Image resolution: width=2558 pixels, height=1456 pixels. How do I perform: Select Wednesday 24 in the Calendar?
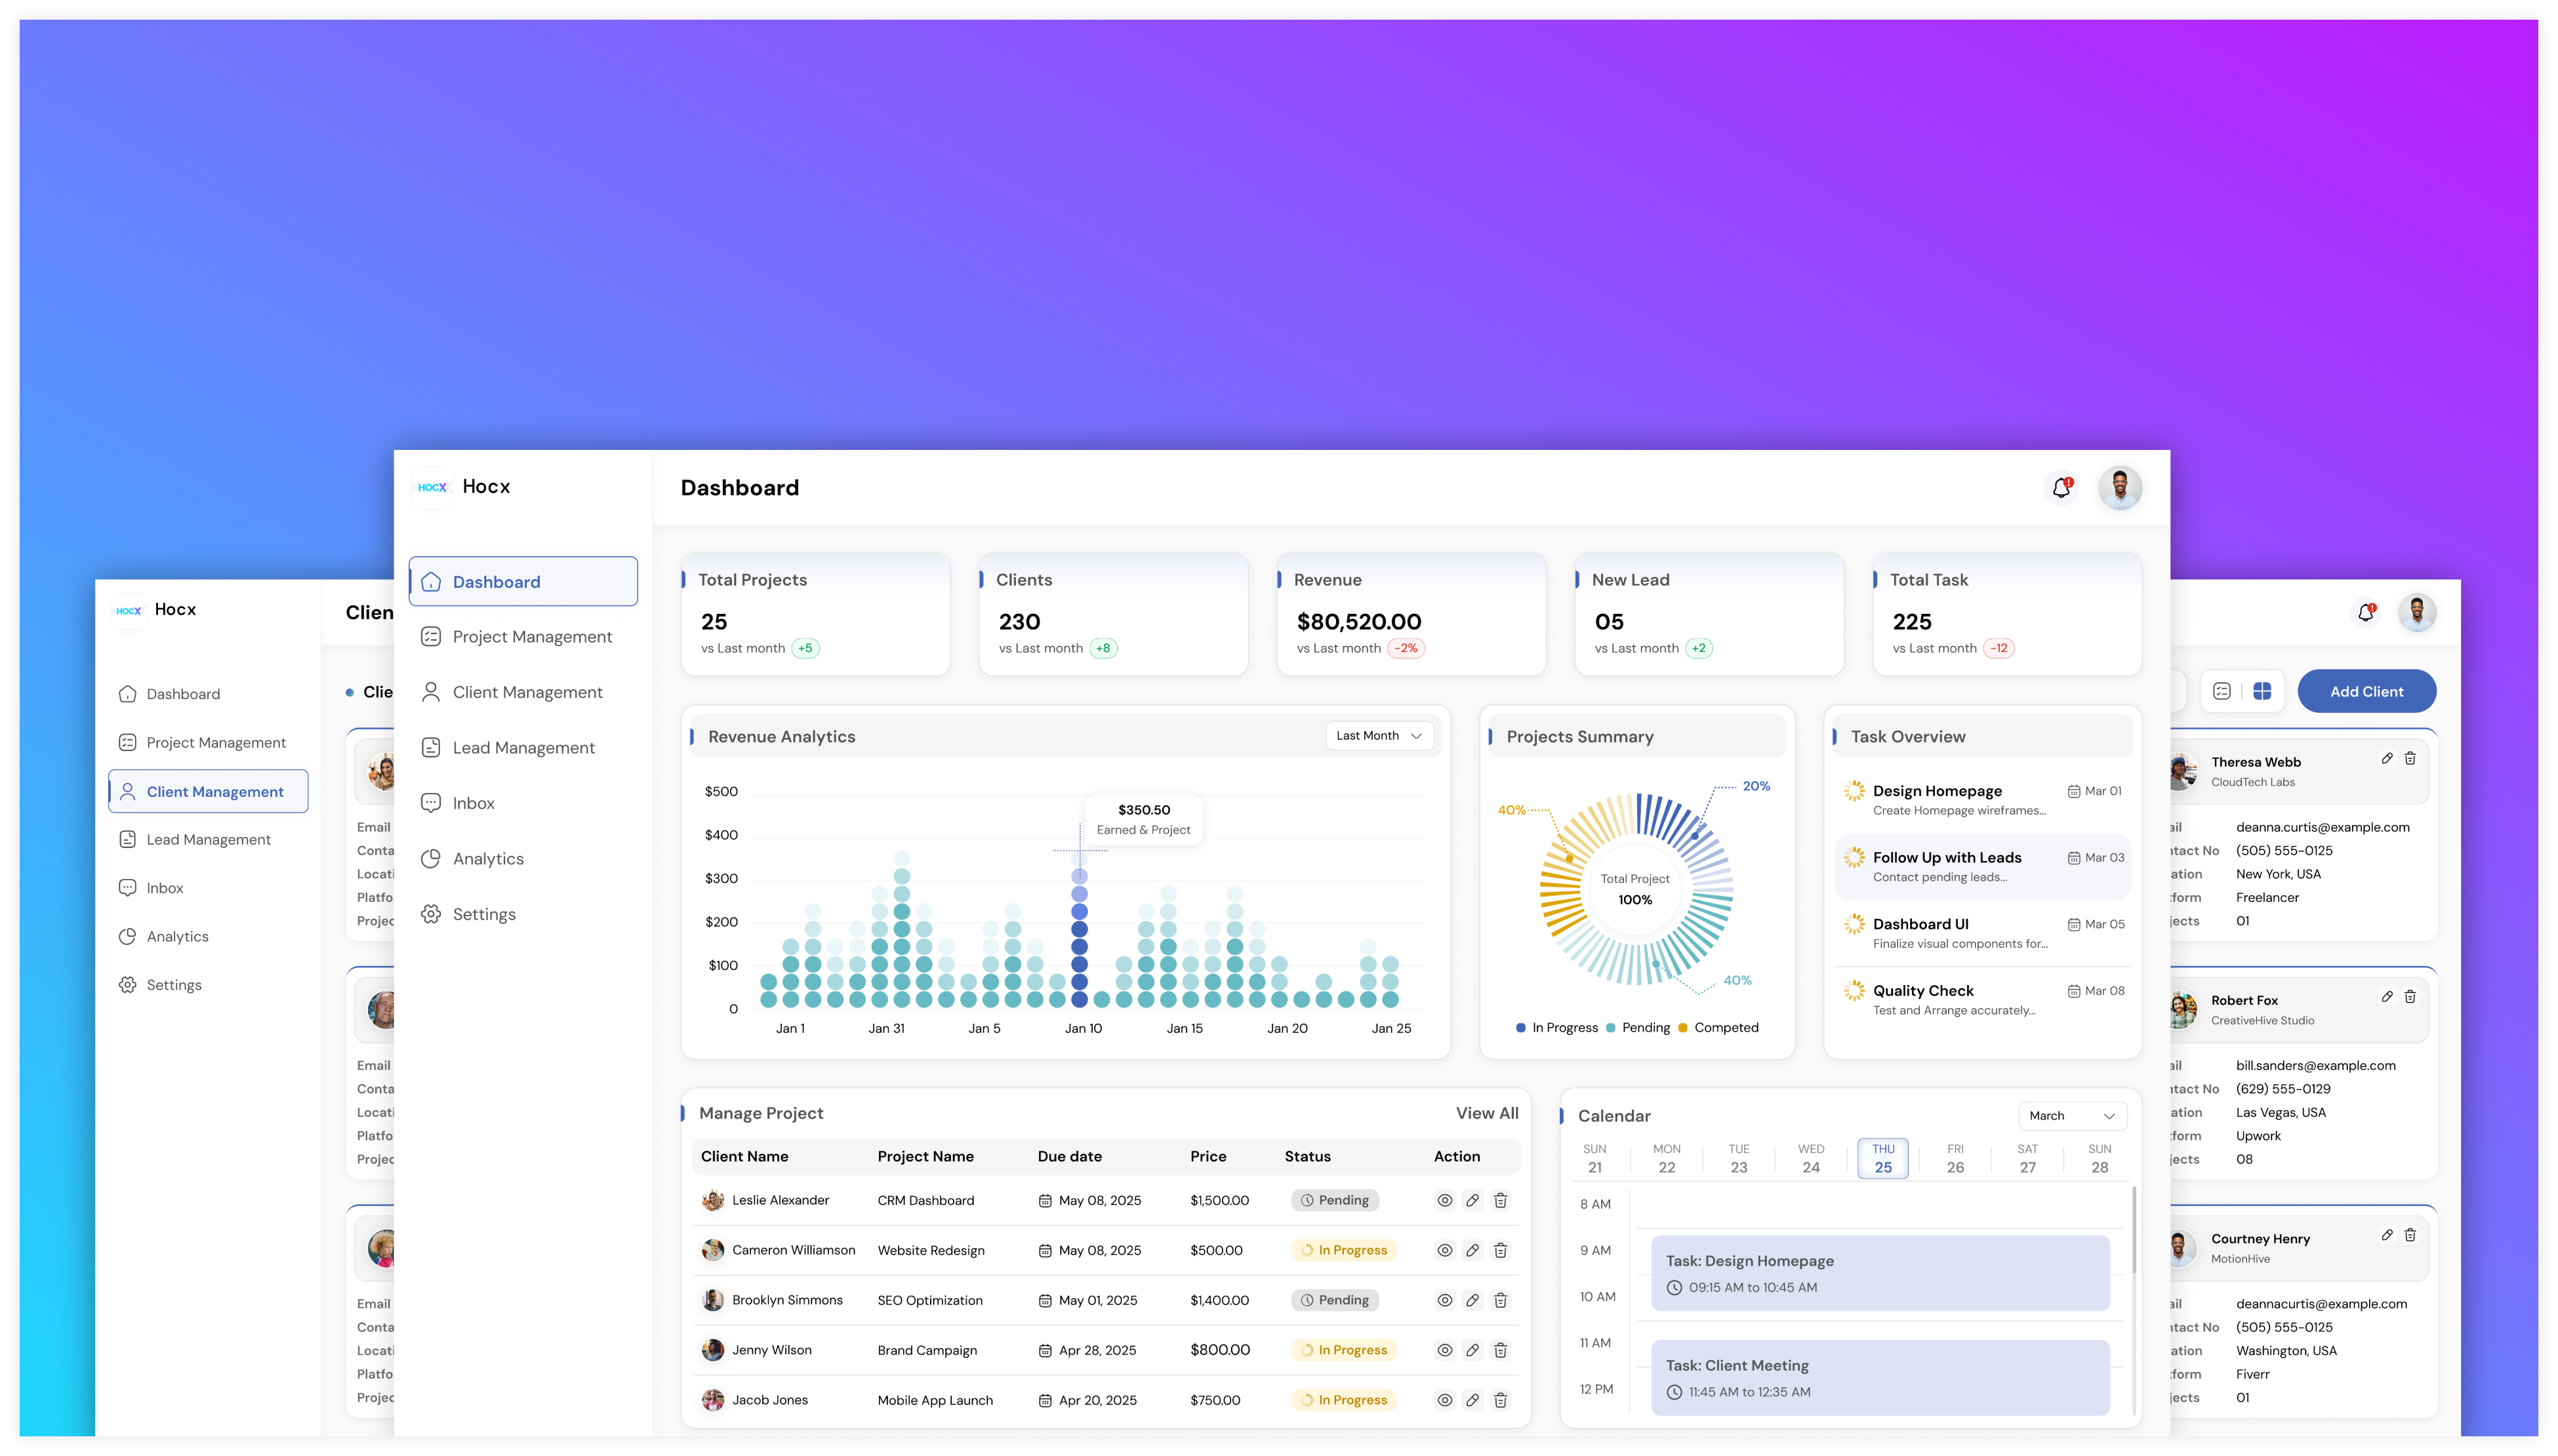coord(1810,1158)
